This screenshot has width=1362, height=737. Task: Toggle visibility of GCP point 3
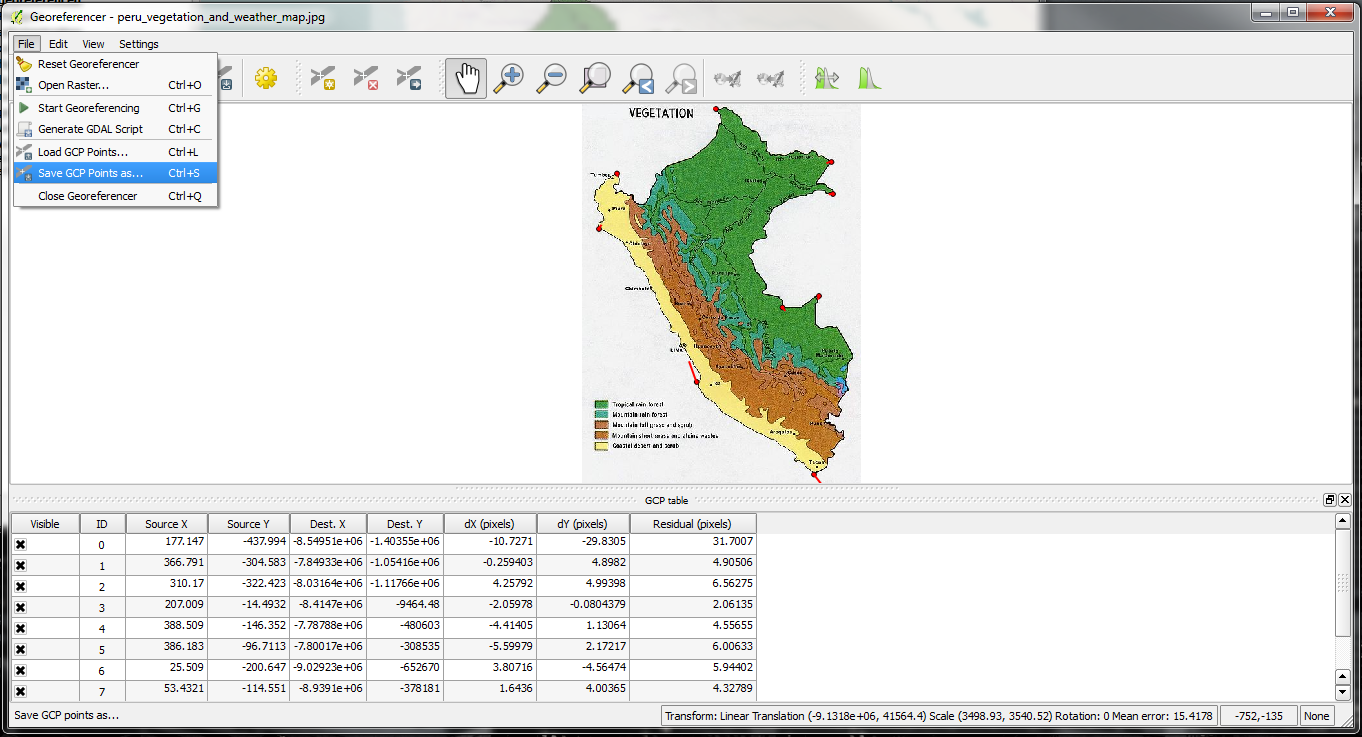click(20, 607)
